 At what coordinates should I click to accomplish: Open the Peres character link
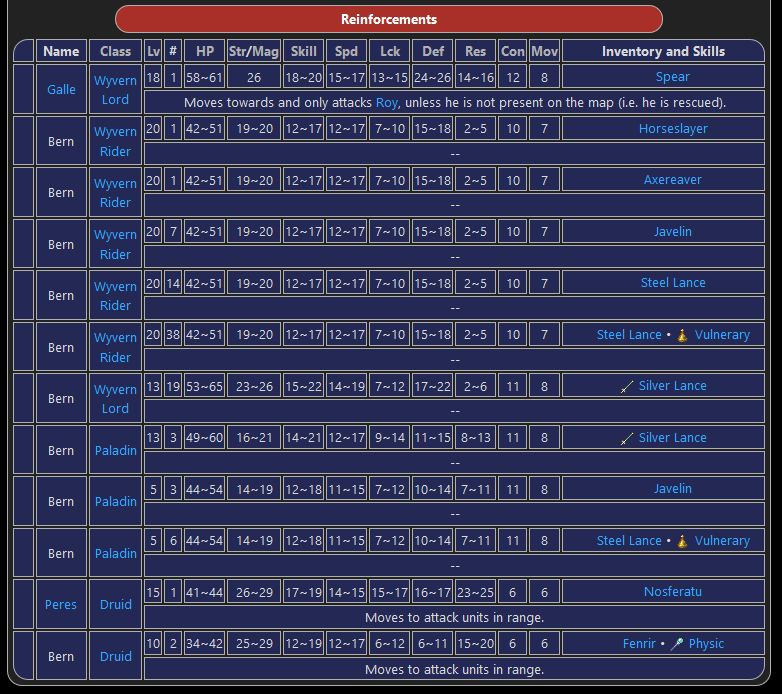click(x=61, y=605)
